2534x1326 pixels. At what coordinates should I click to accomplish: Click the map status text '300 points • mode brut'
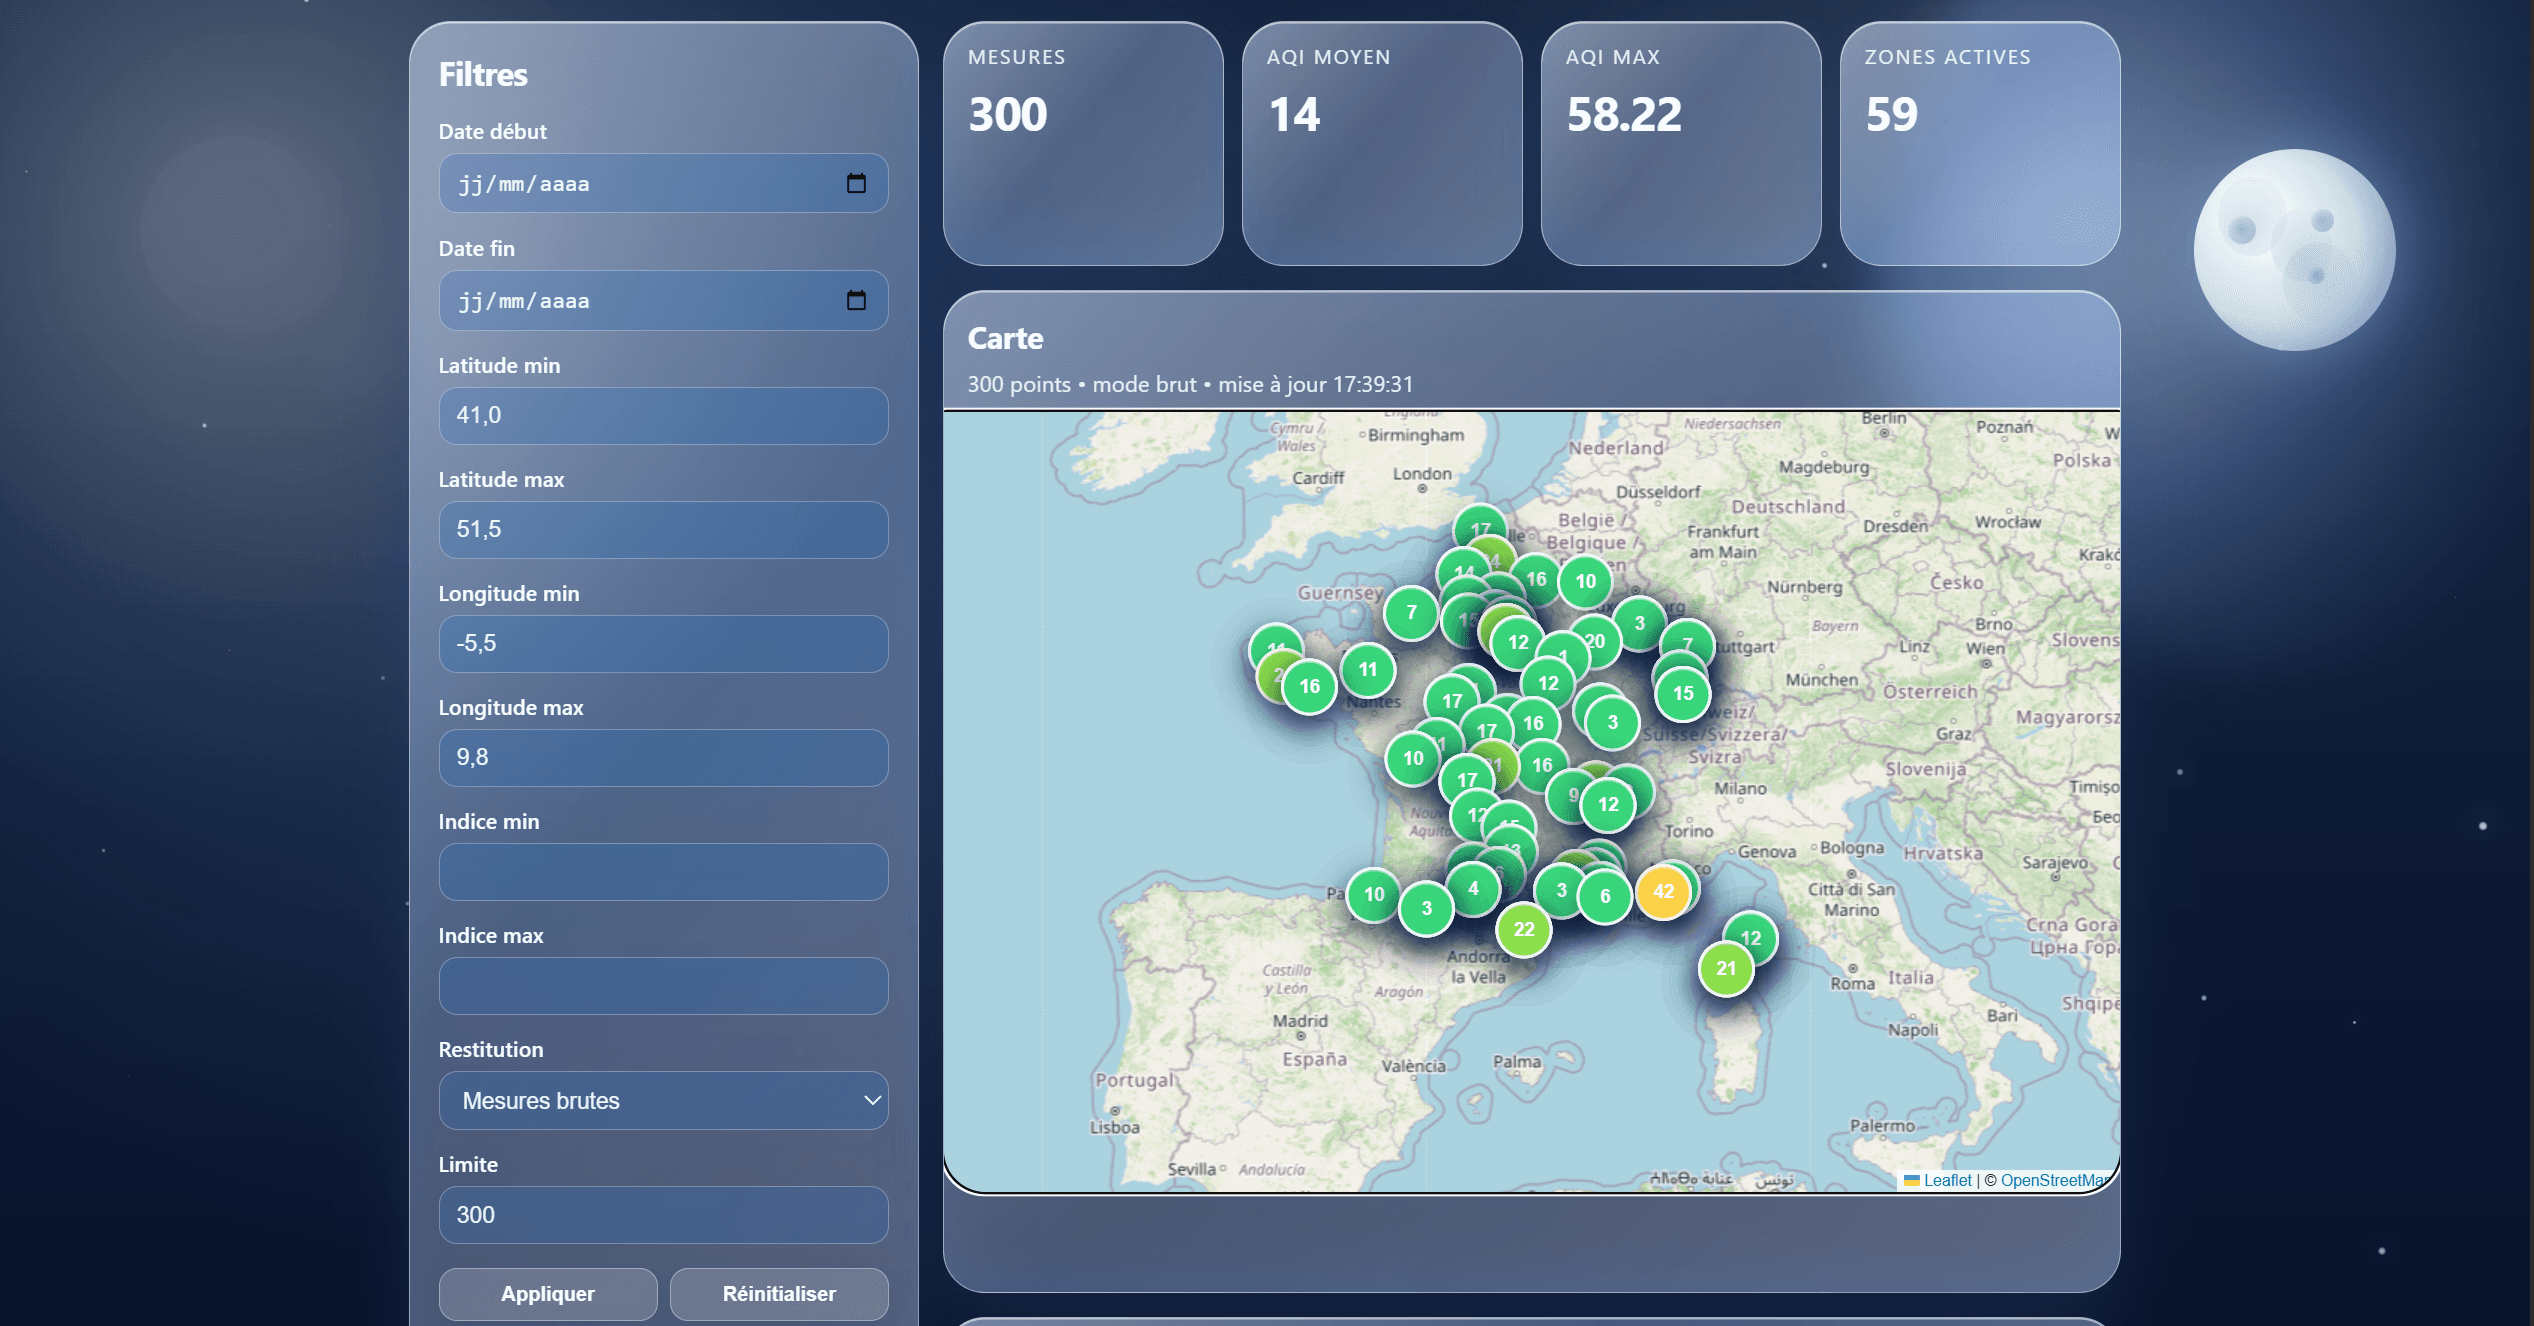click(1082, 384)
